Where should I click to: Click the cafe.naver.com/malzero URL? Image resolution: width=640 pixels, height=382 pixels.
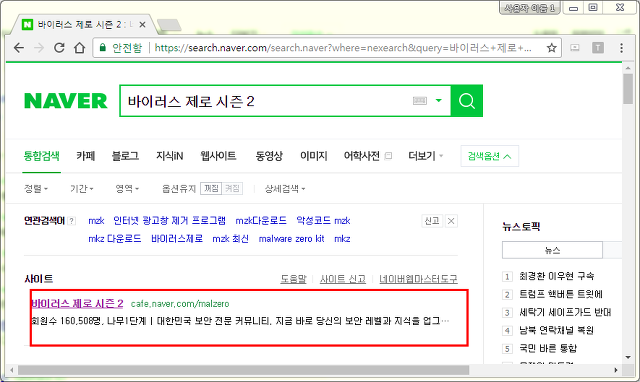[x=180, y=304]
